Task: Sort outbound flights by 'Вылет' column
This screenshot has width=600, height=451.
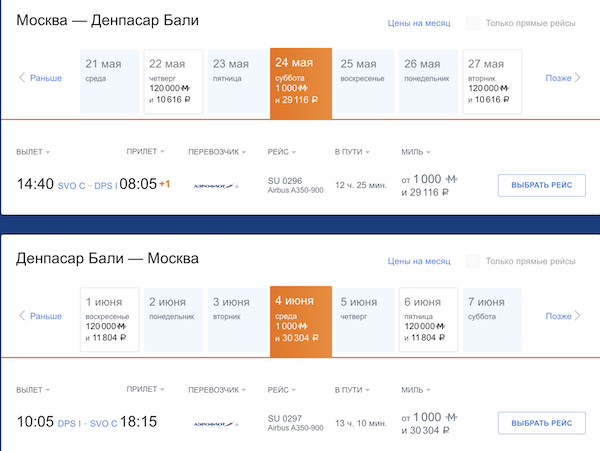Action: (34, 152)
